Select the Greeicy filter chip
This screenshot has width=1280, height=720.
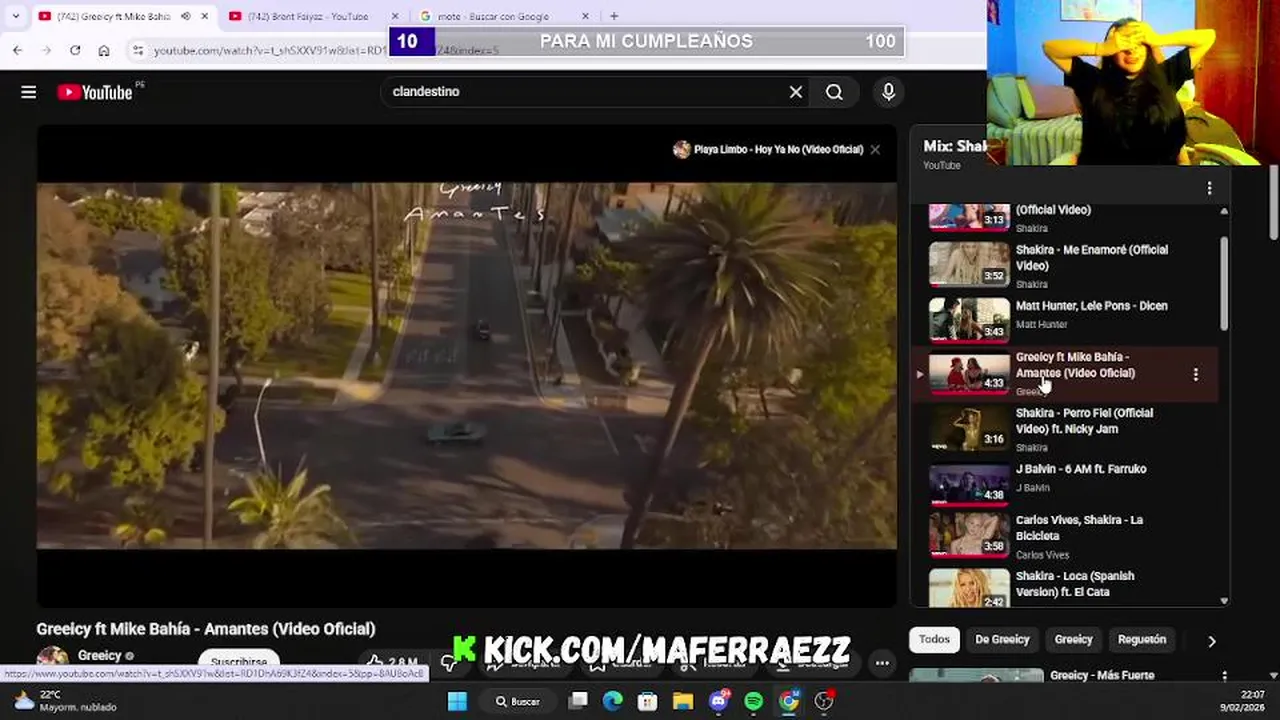(1074, 640)
